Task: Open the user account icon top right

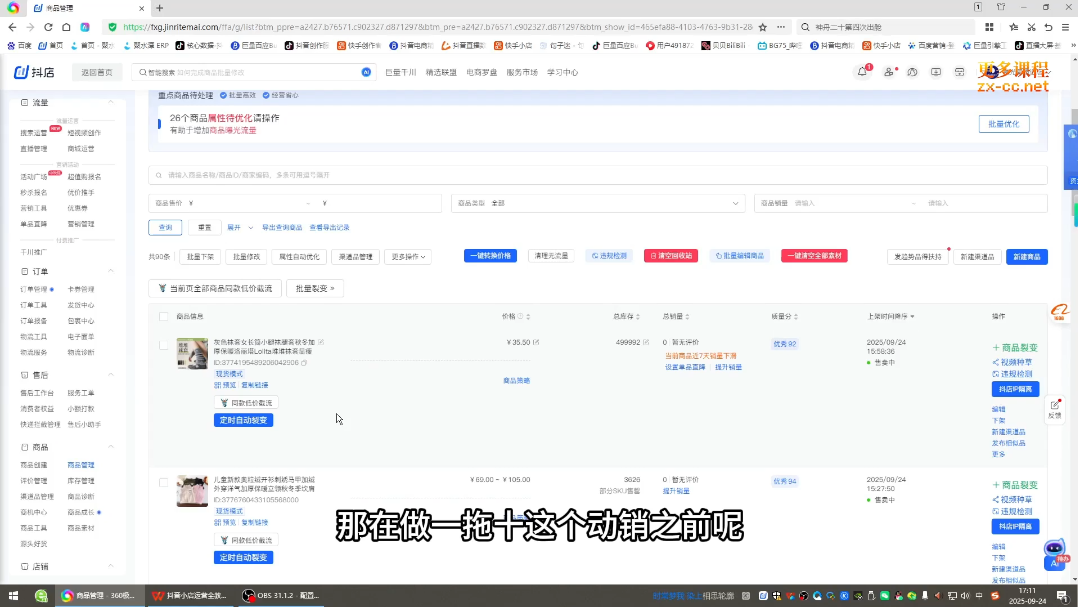Action: [890, 72]
